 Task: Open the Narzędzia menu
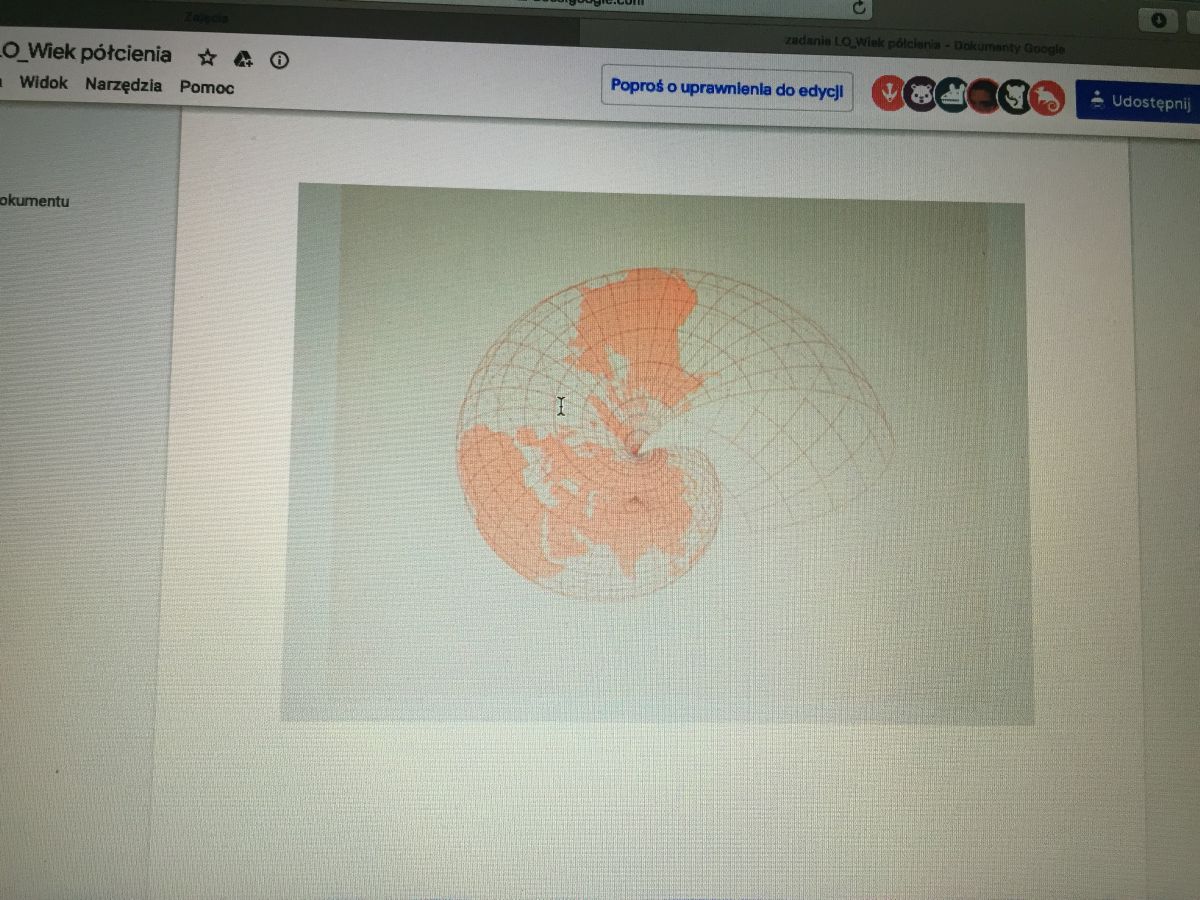pyautogui.click(x=123, y=85)
